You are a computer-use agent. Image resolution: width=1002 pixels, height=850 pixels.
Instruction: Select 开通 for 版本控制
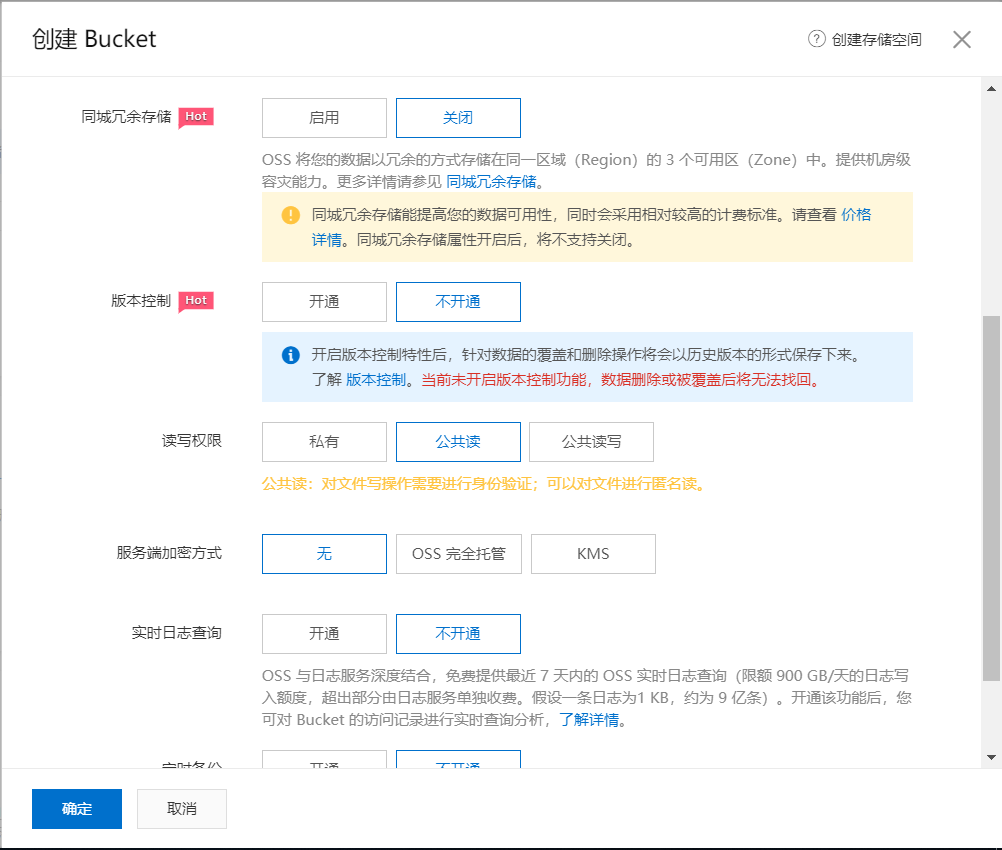pyautogui.click(x=324, y=302)
